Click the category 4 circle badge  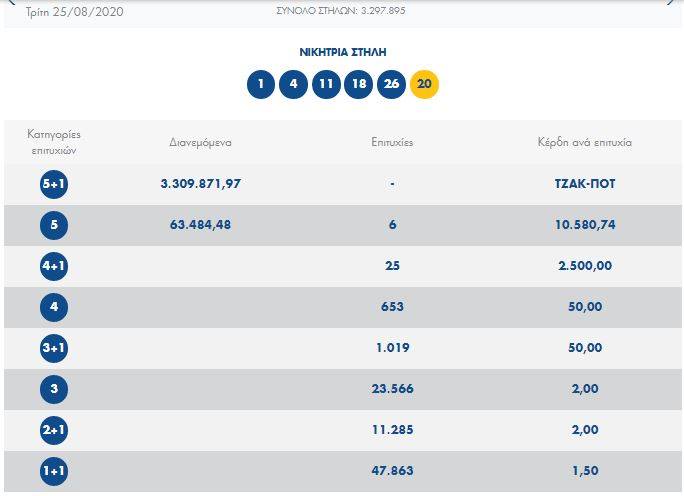click(x=54, y=308)
